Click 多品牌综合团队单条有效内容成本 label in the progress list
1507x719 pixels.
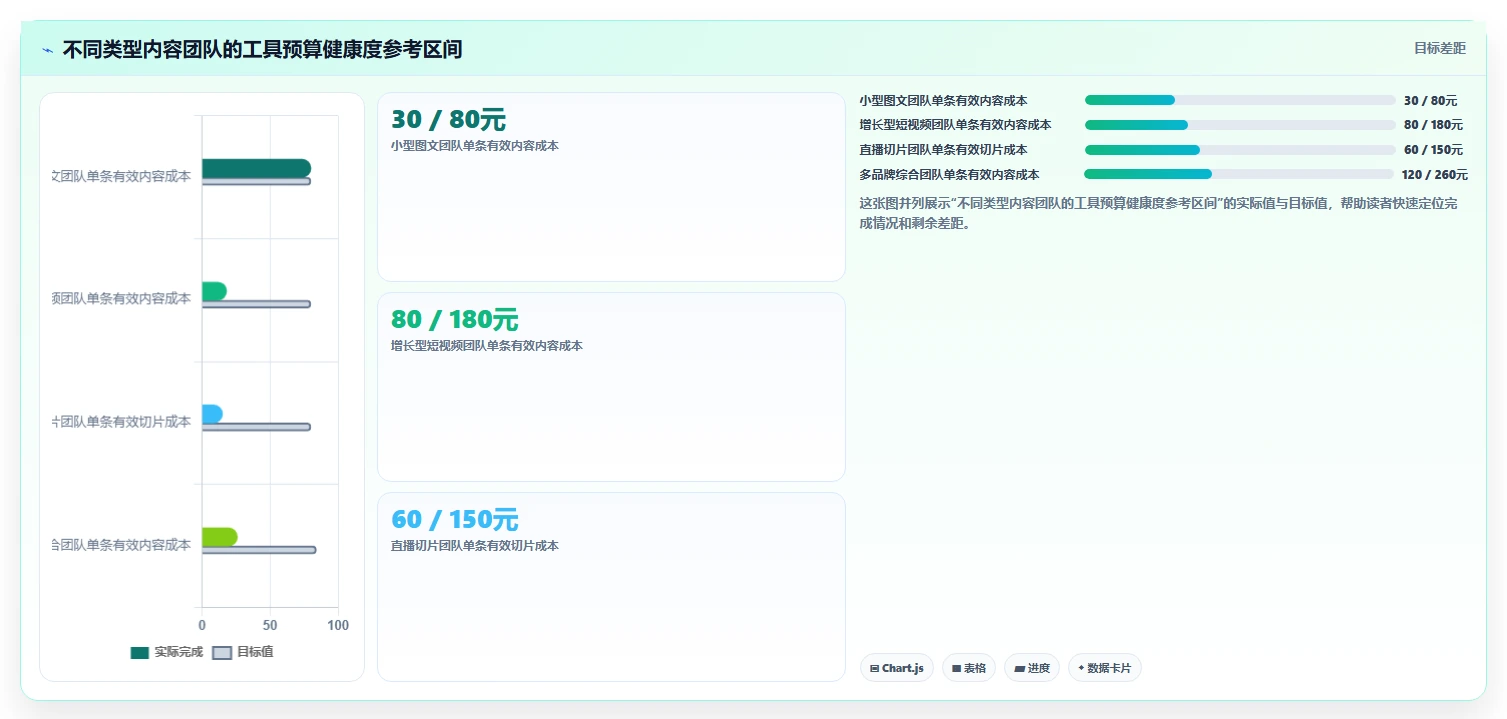(x=949, y=174)
